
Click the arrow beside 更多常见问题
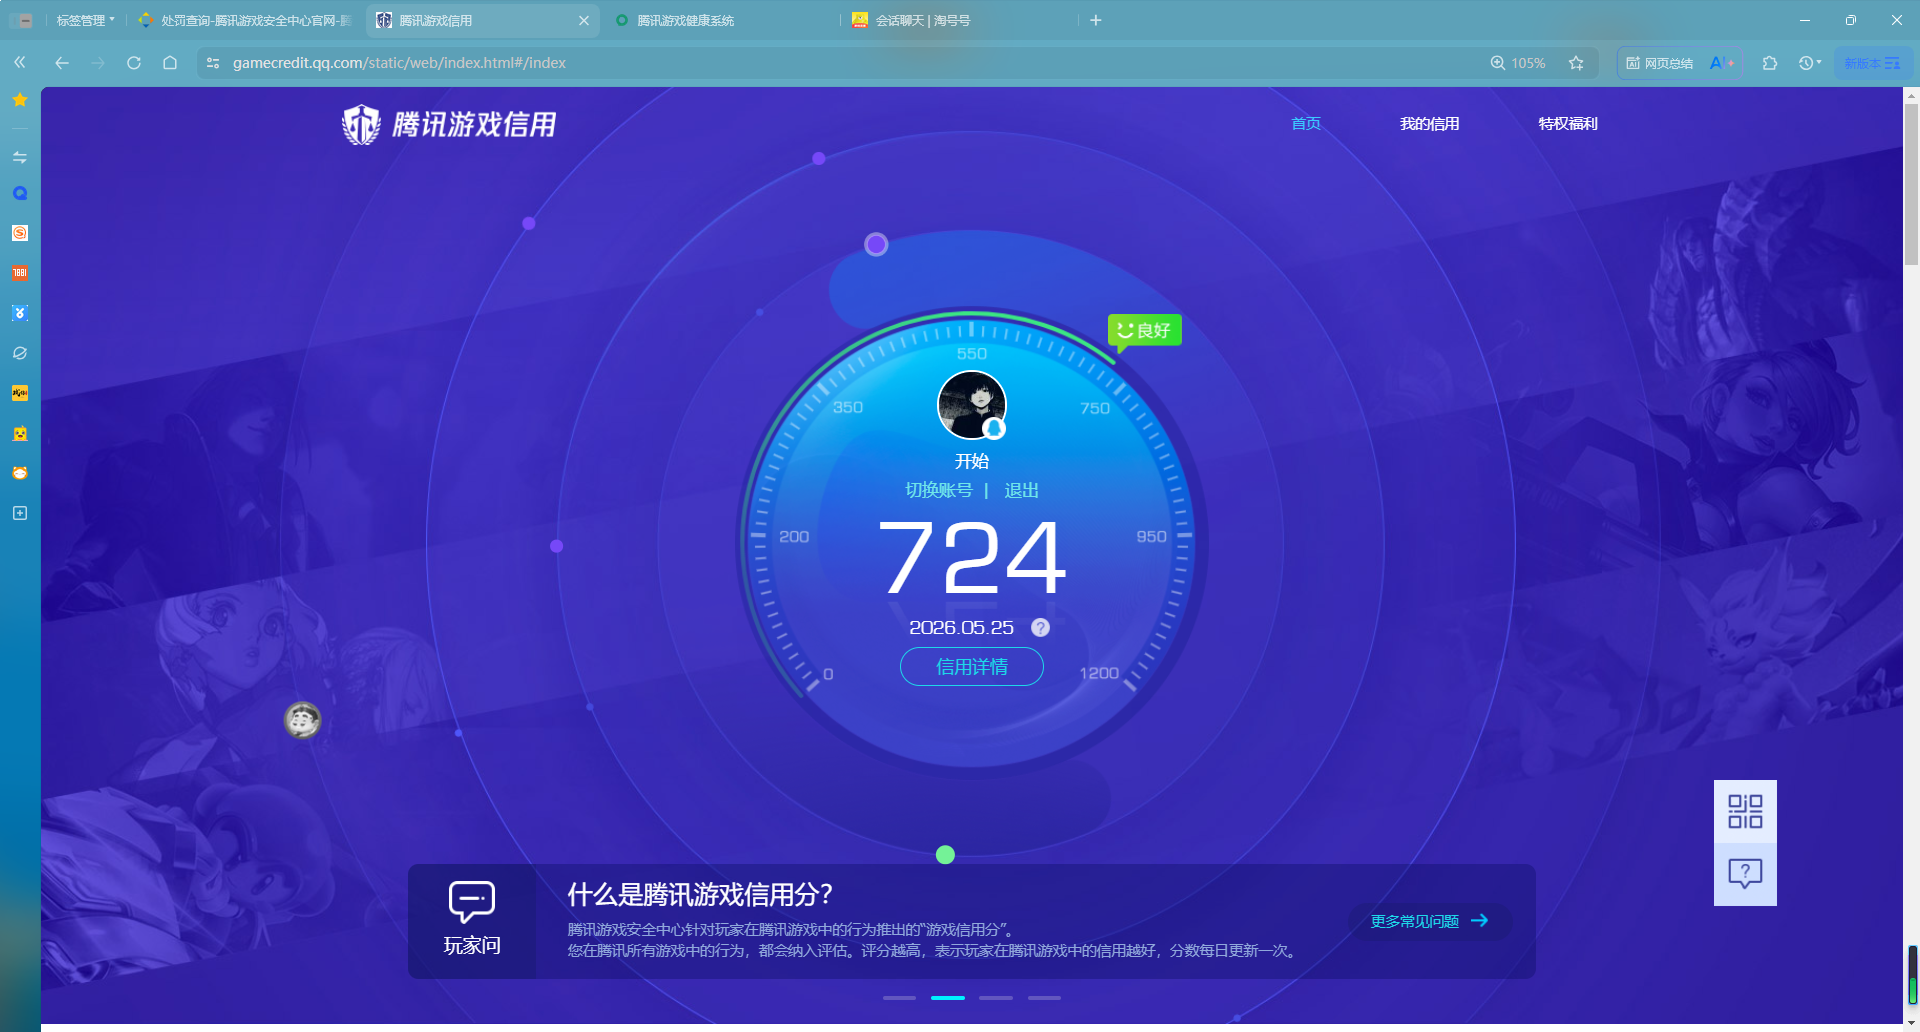click(x=1480, y=921)
